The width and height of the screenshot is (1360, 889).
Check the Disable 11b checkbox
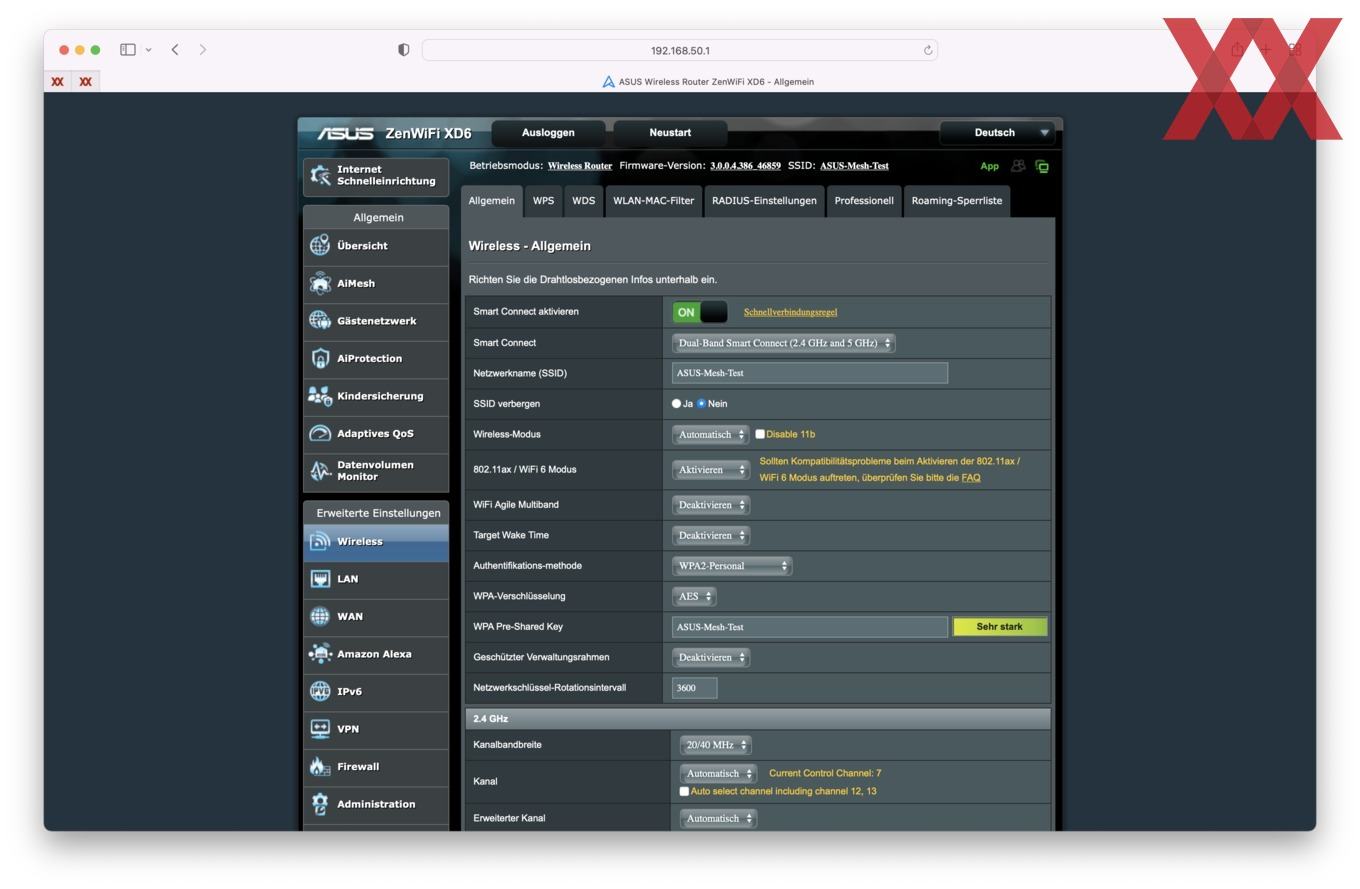760,434
